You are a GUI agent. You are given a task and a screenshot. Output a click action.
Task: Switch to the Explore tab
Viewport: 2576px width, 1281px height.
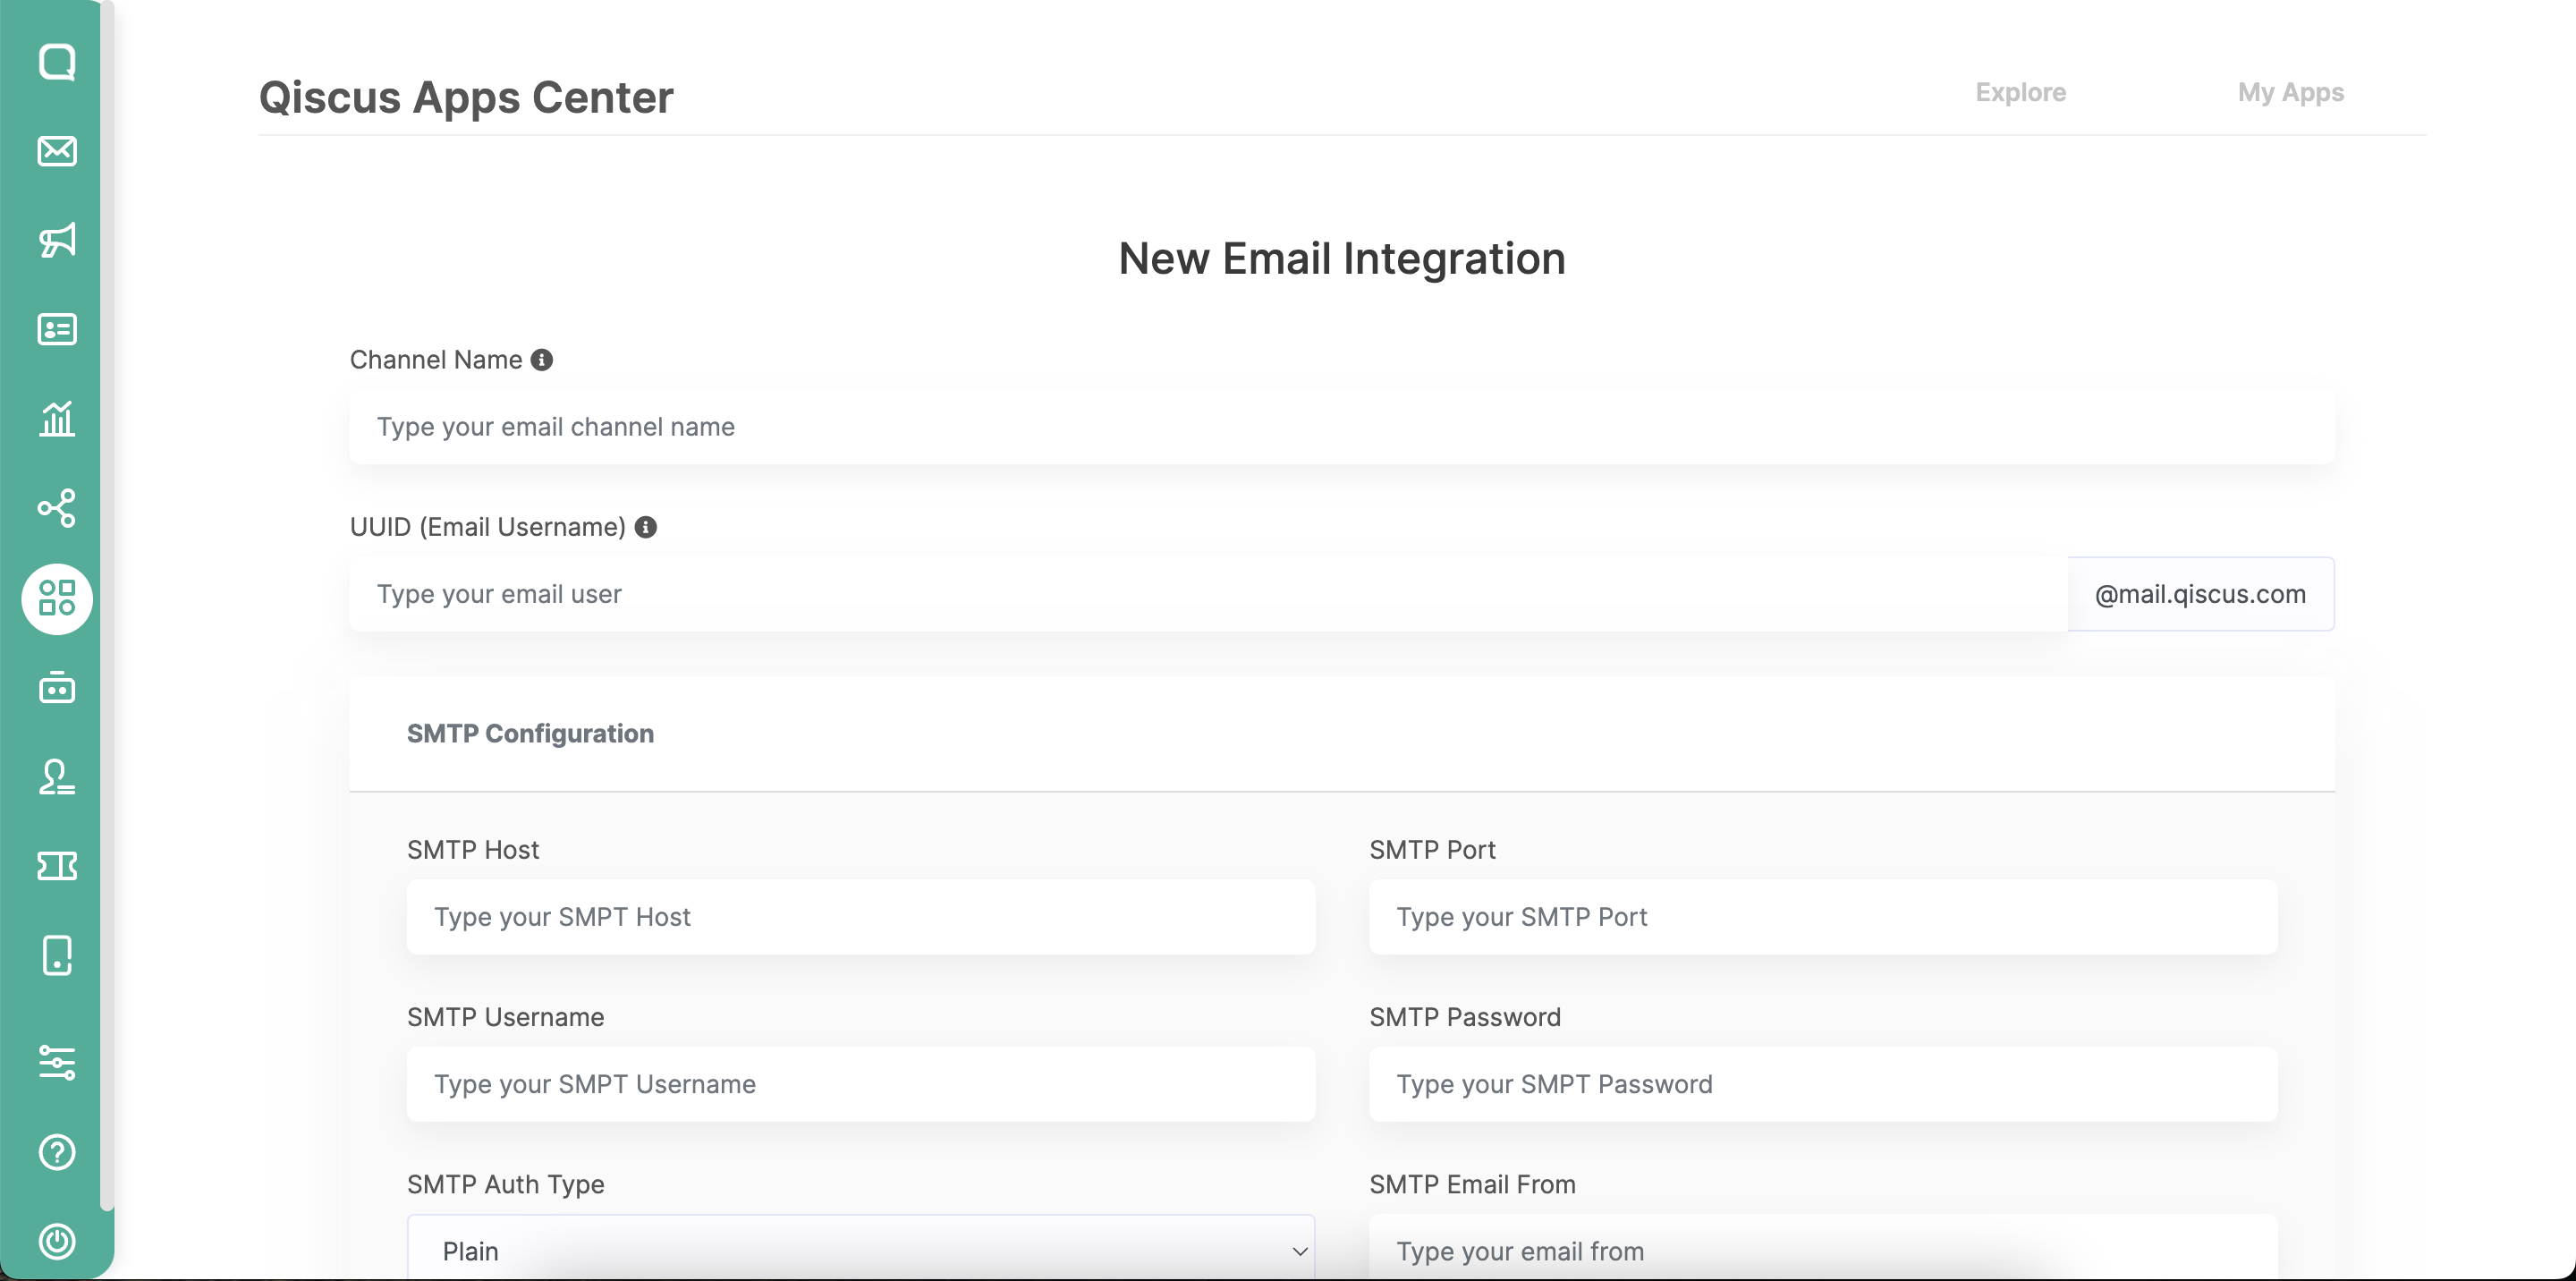(2020, 92)
